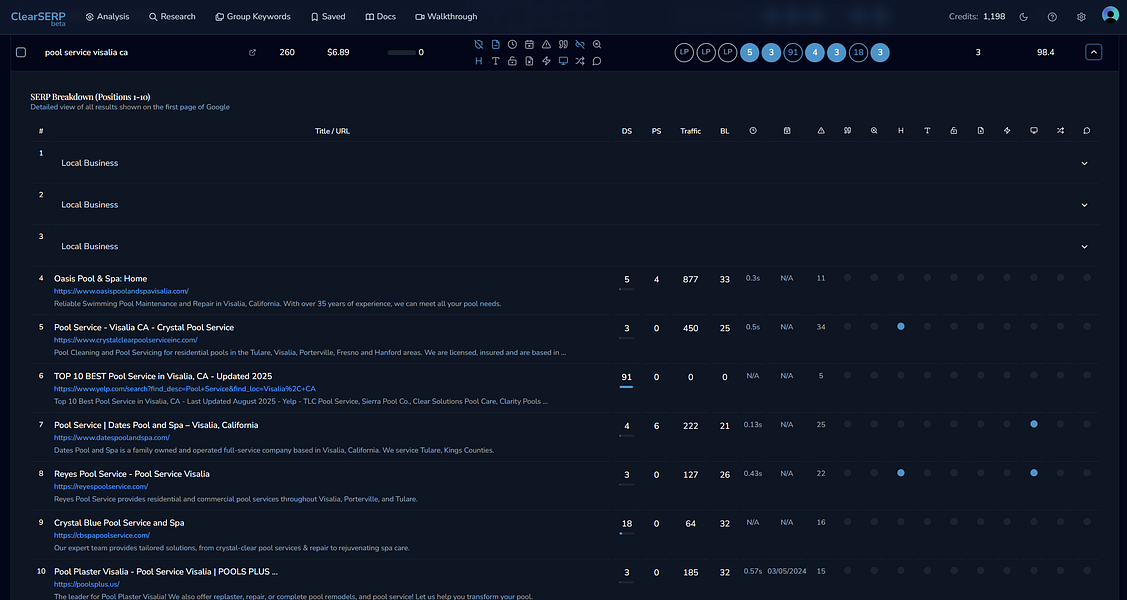Open crystalclearpoolserviceinc.com URL link
Viewport: 1127px width, 600px height.
[x=126, y=340]
